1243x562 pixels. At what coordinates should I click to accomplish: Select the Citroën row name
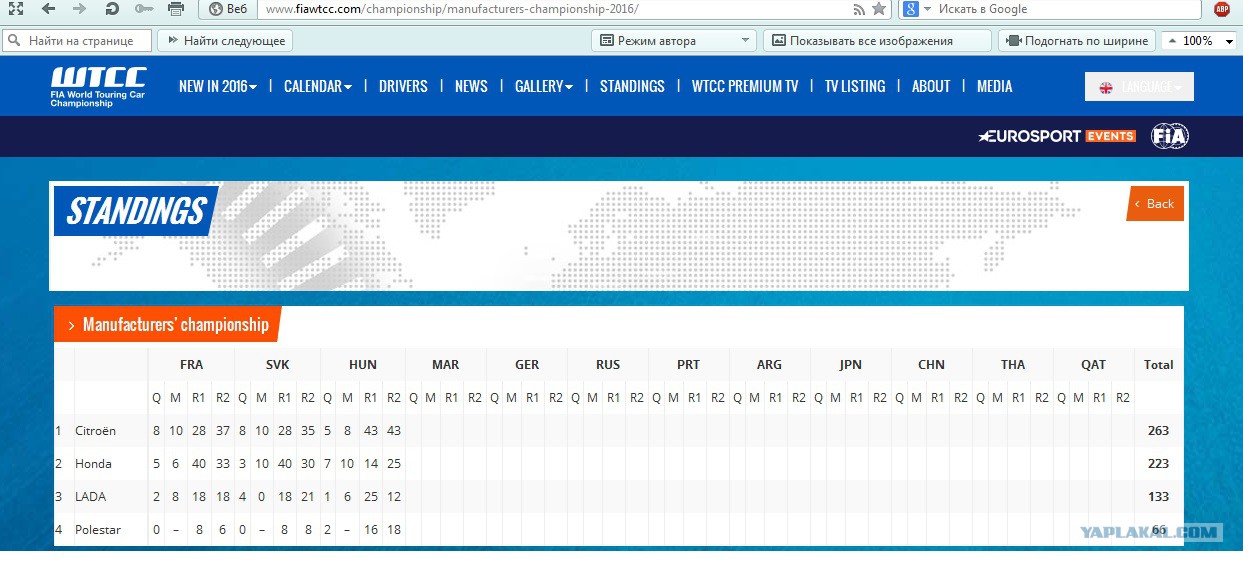point(95,430)
